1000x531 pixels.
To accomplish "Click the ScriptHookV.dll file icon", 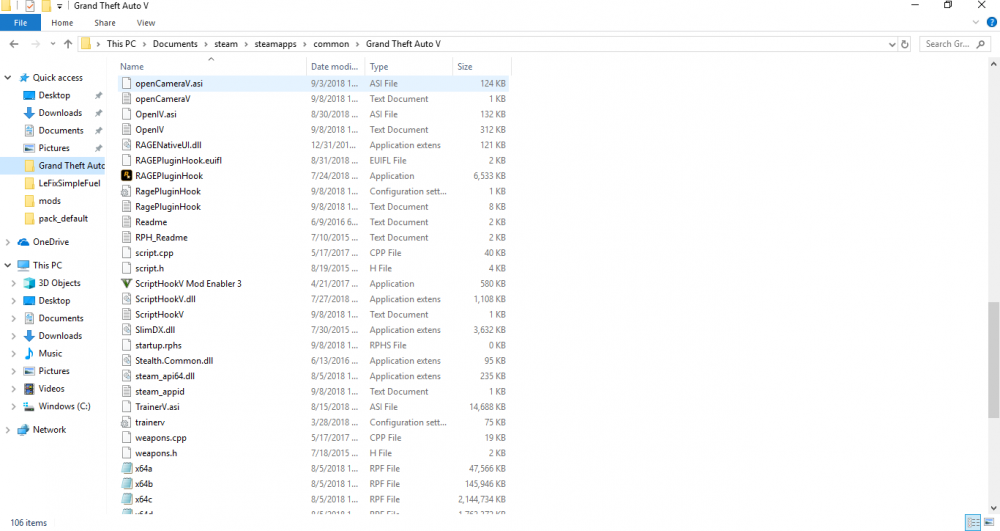I will (126, 299).
